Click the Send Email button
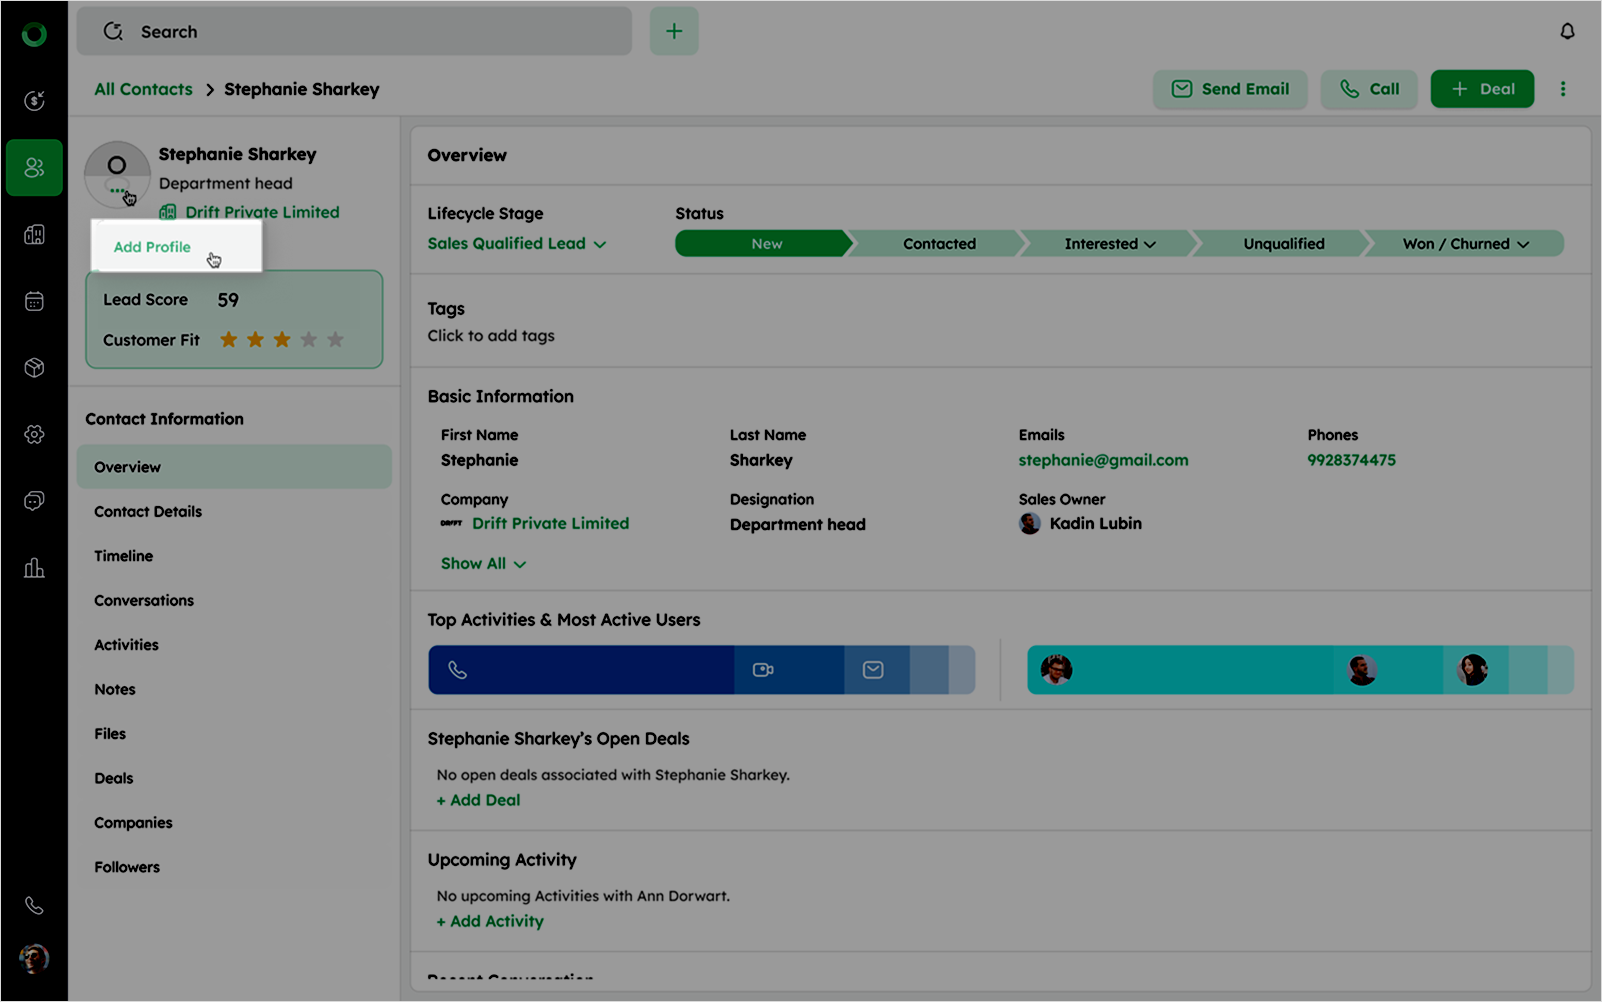 pyautogui.click(x=1229, y=89)
